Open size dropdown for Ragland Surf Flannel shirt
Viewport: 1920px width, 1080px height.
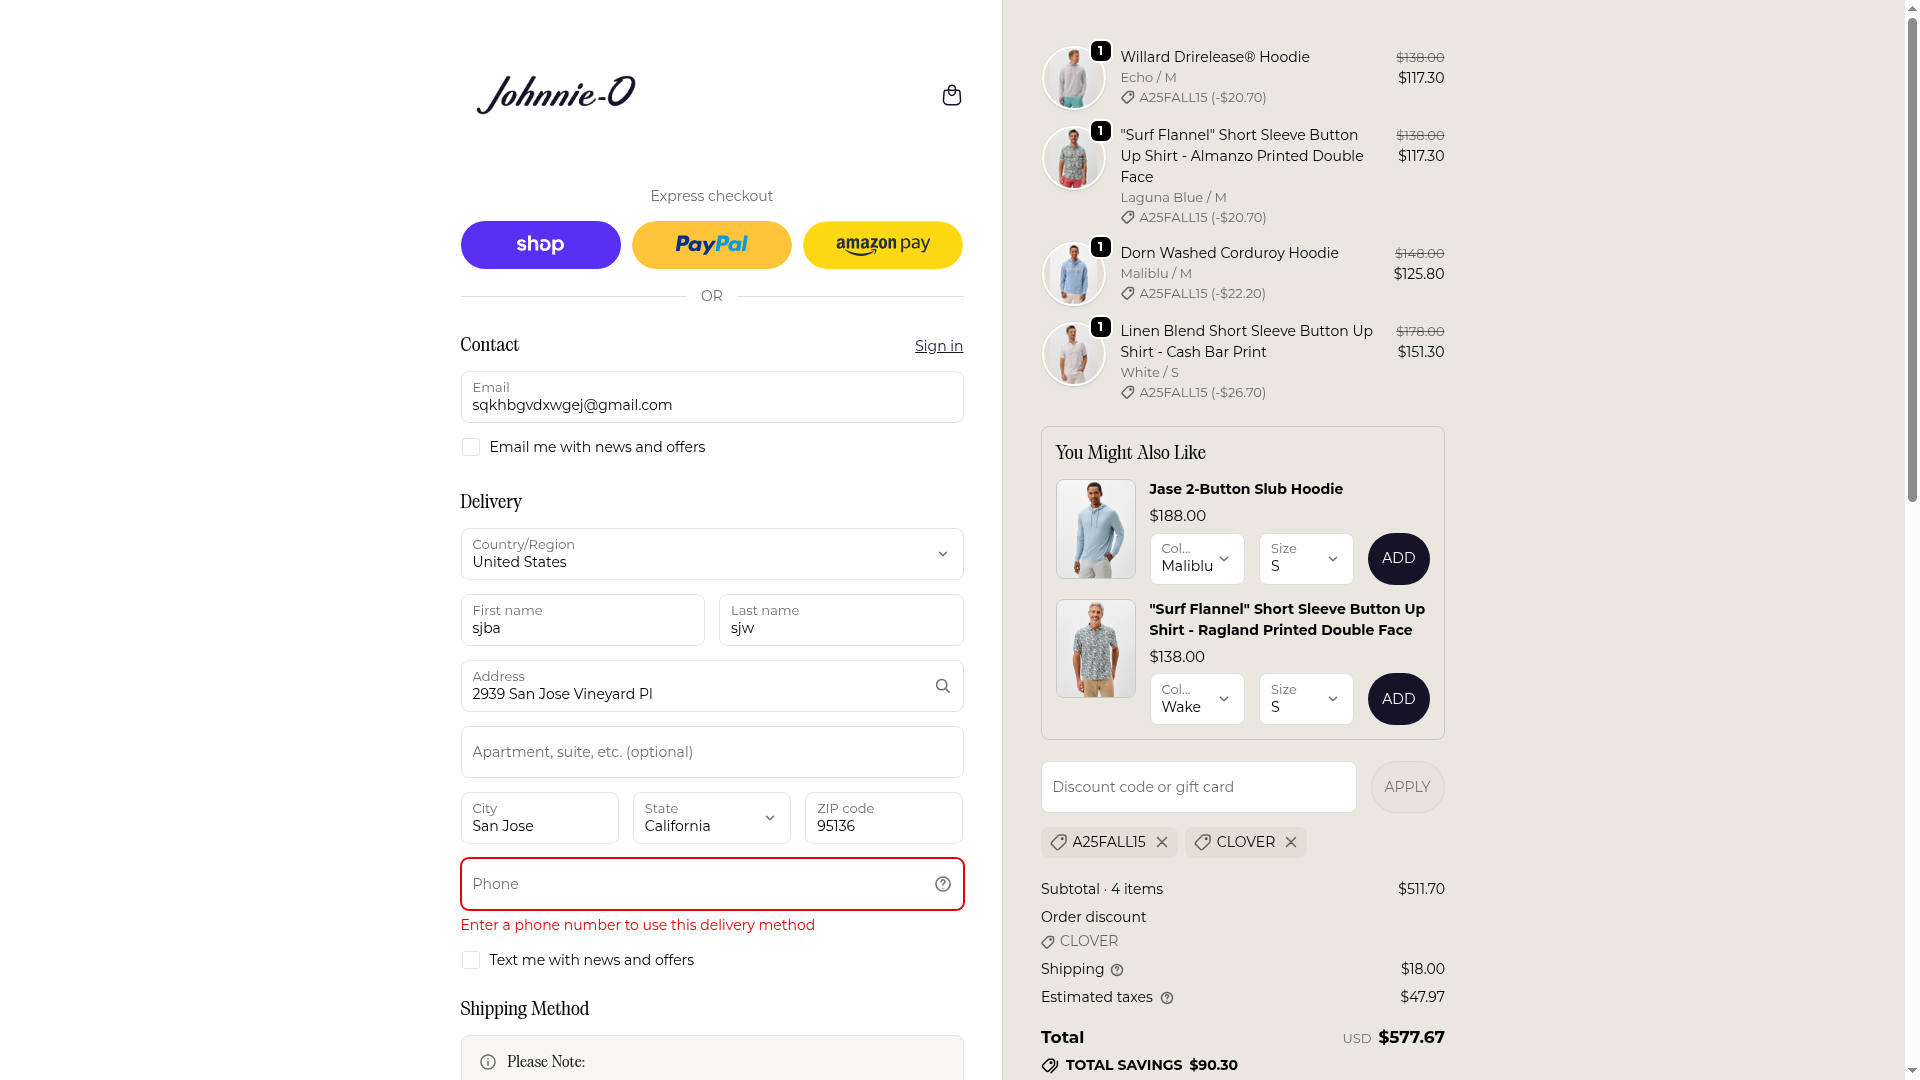(1306, 699)
